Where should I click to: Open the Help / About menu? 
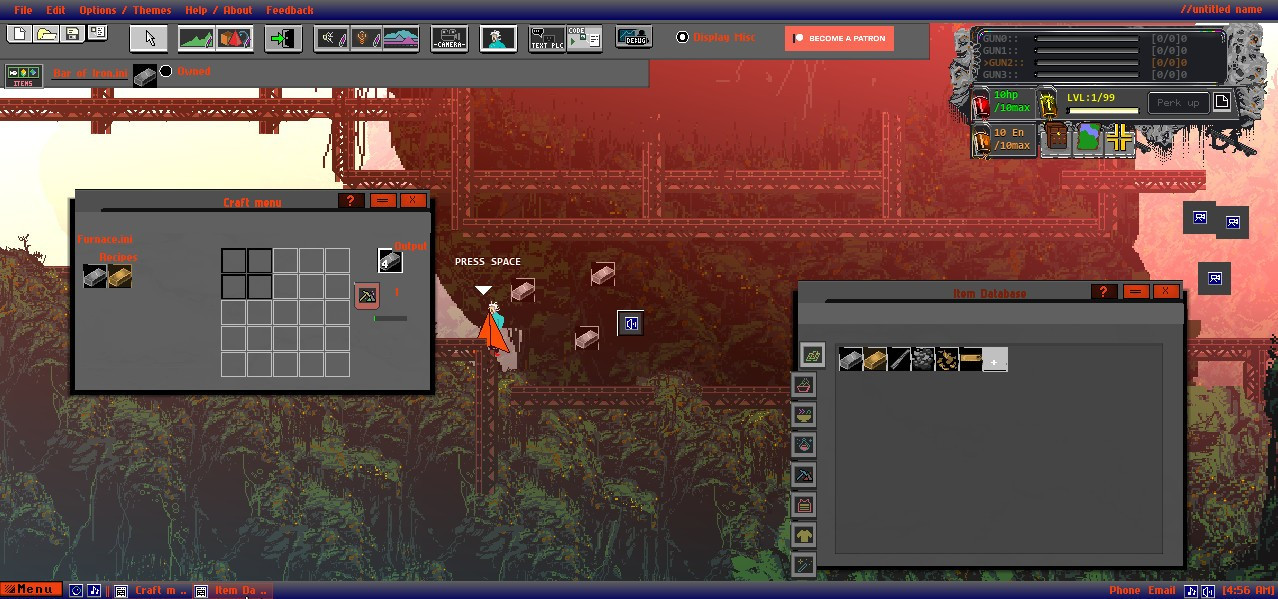coord(219,10)
